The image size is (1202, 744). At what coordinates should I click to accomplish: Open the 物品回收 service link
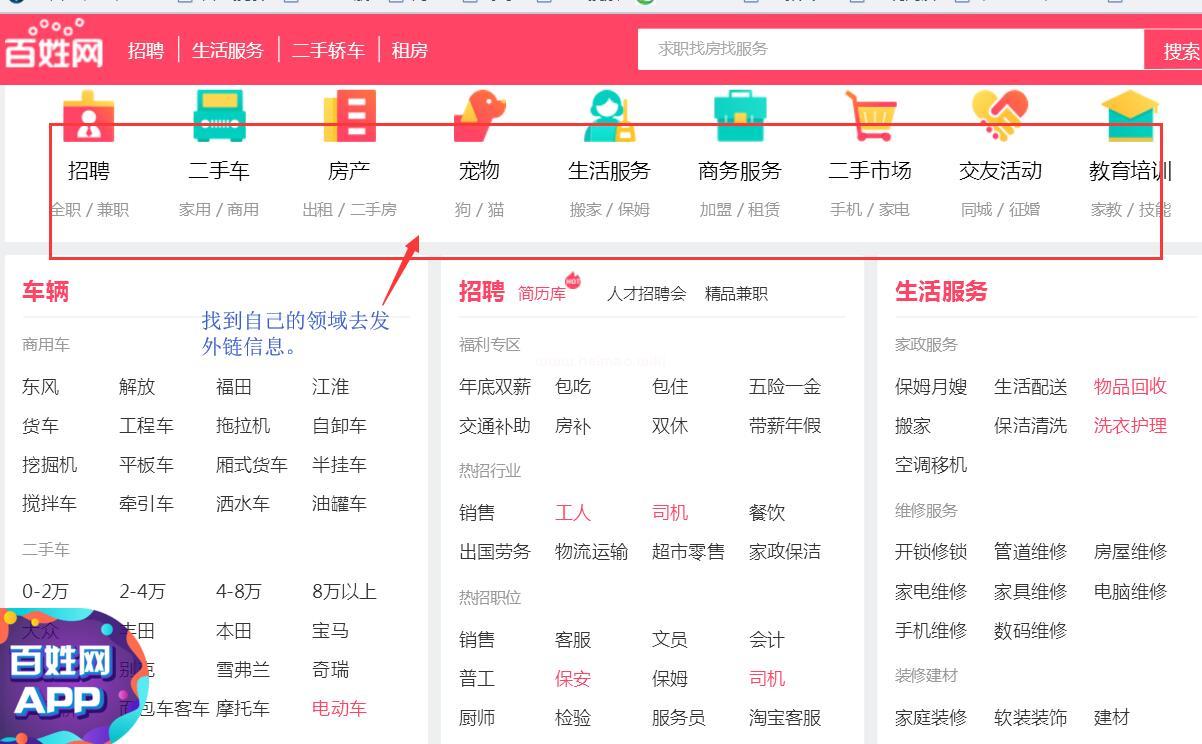1130,387
